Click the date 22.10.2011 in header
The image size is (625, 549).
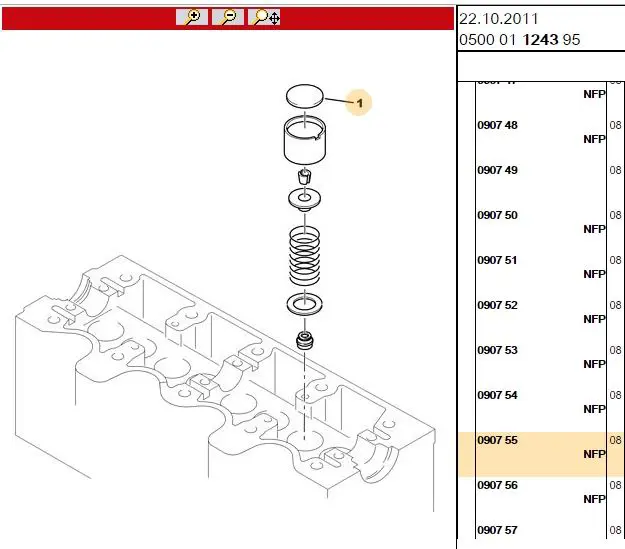pyautogui.click(x=497, y=19)
